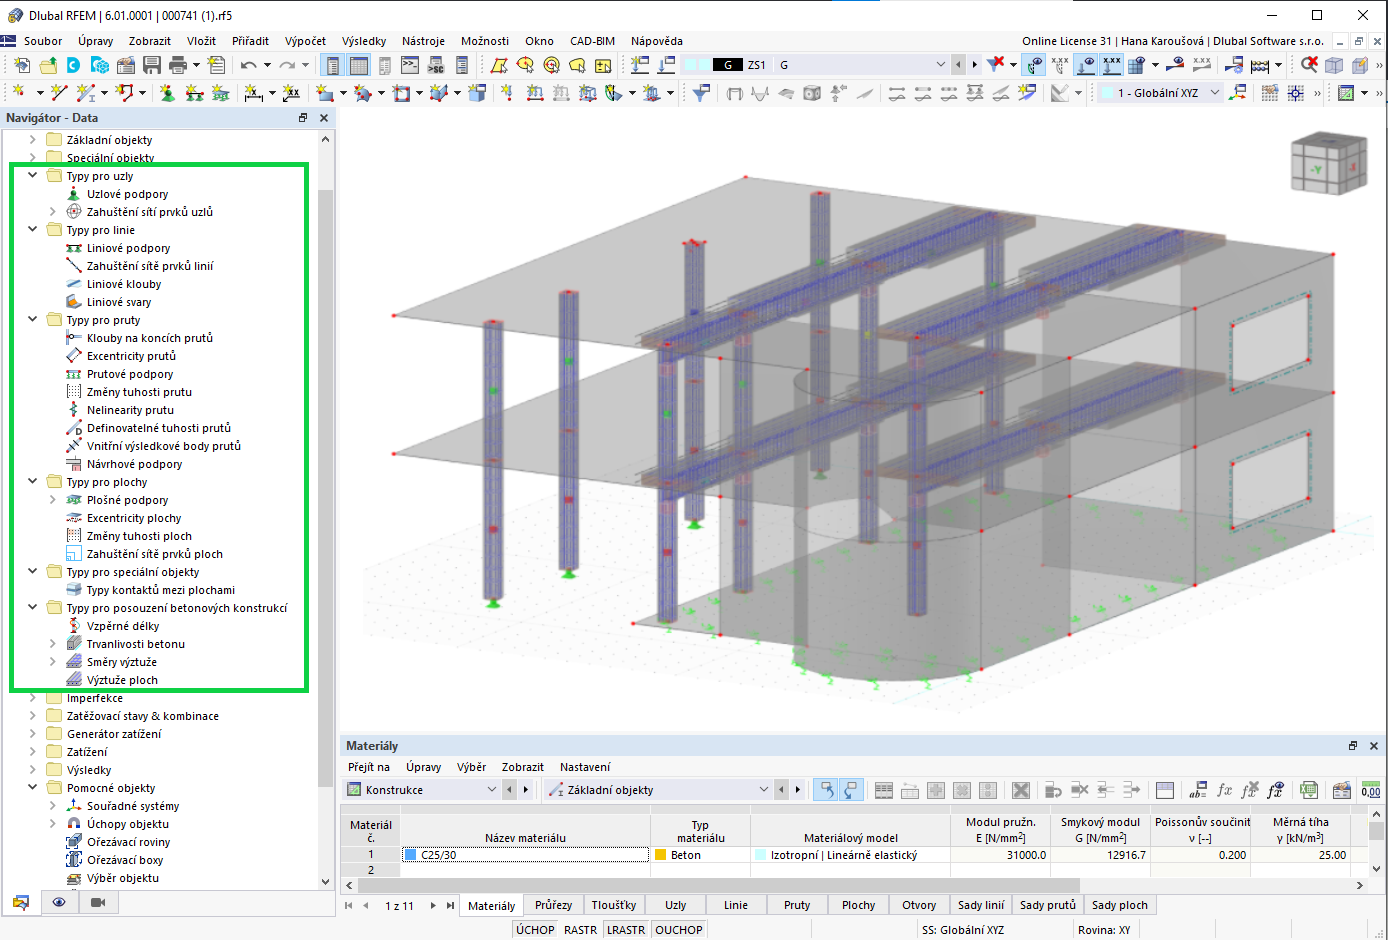The height and width of the screenshot is (940, 1388).
Task: Expand the Imperfekce folder
Action: [32, 698]
